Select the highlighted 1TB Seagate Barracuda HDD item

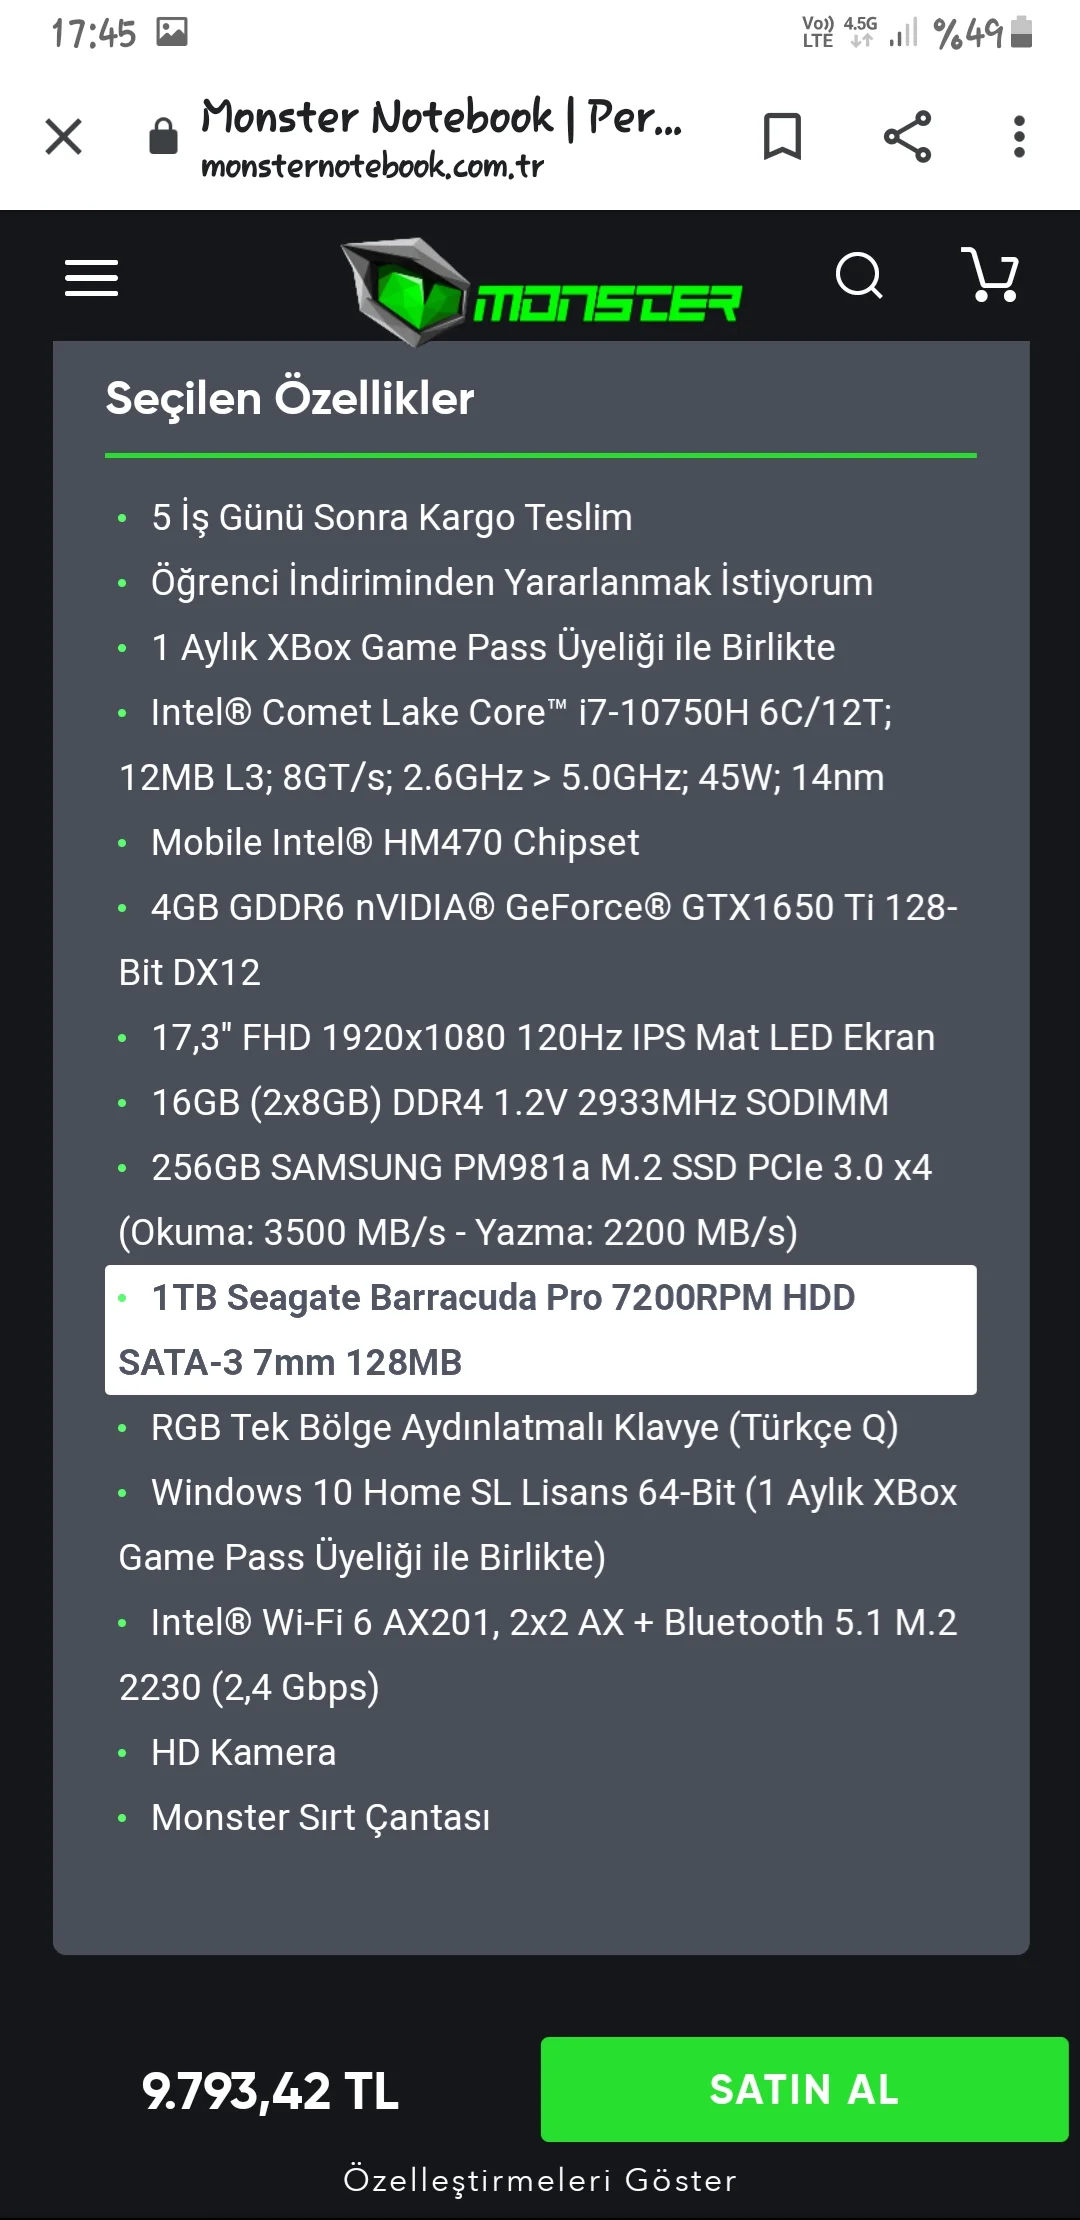(x=540, y=1329)
